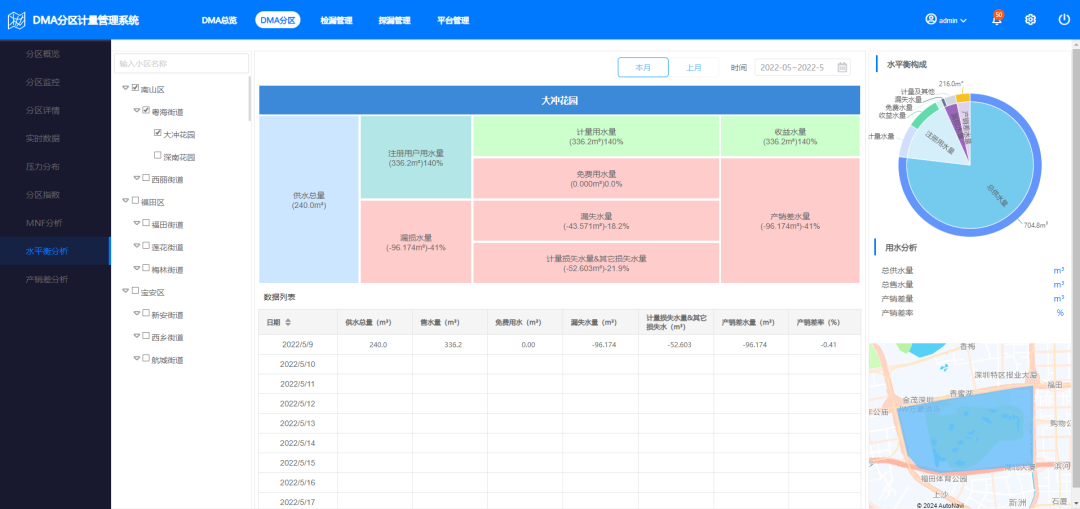Click the 2022/5/13 row date
The width and height of the screenshot is (1080, 509).
pos(298,423)
